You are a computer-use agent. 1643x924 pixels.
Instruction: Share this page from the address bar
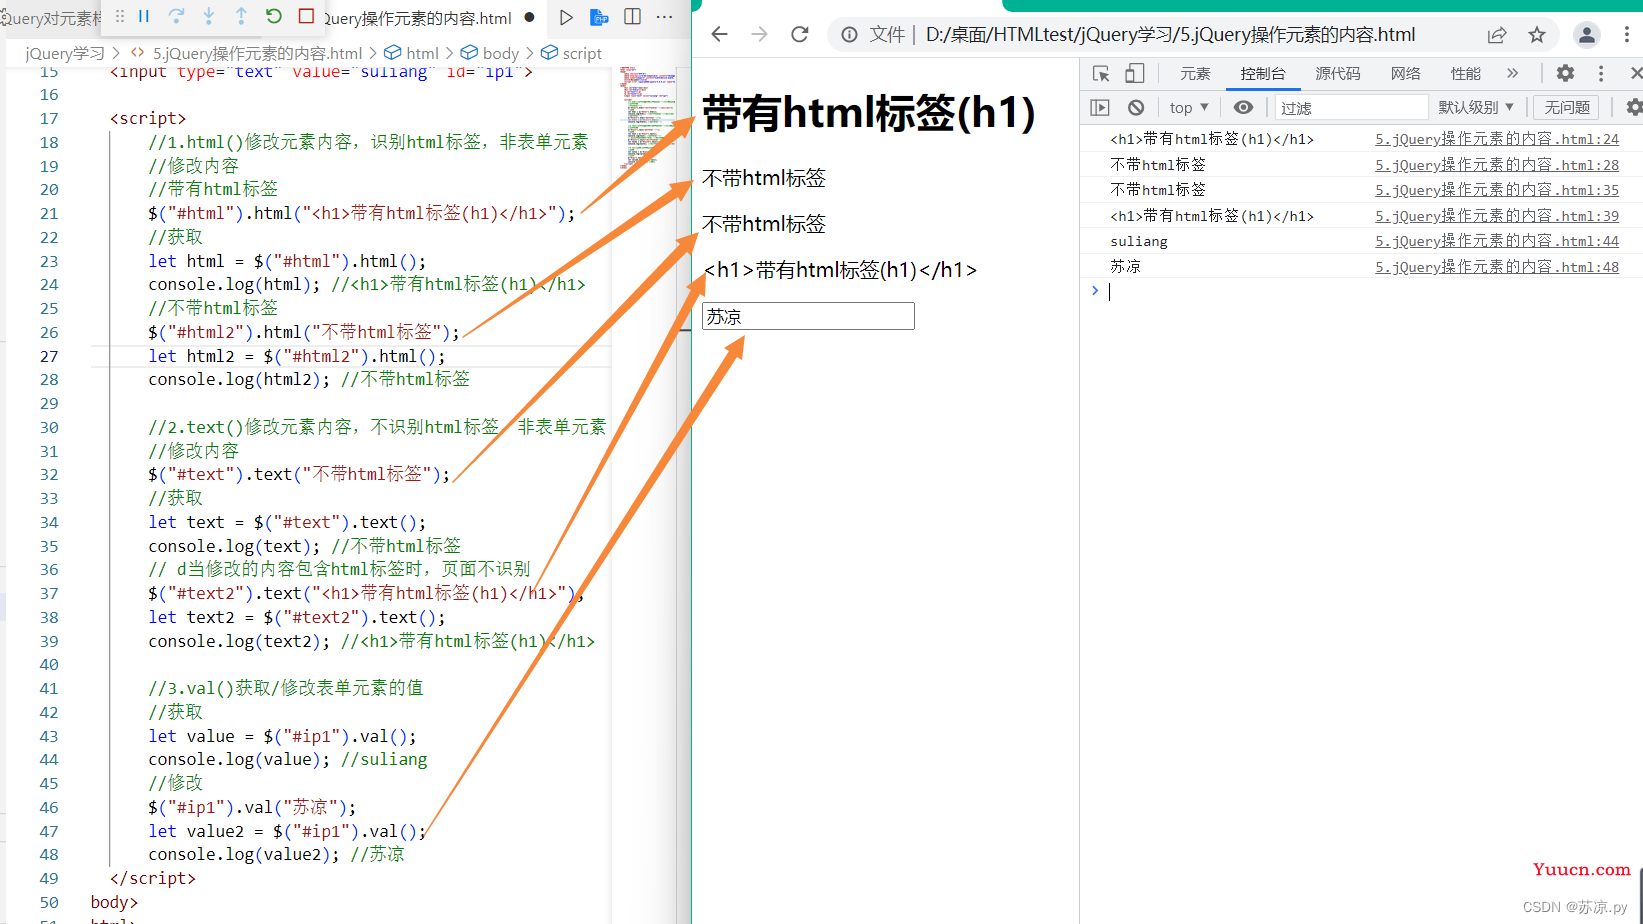1497,35
